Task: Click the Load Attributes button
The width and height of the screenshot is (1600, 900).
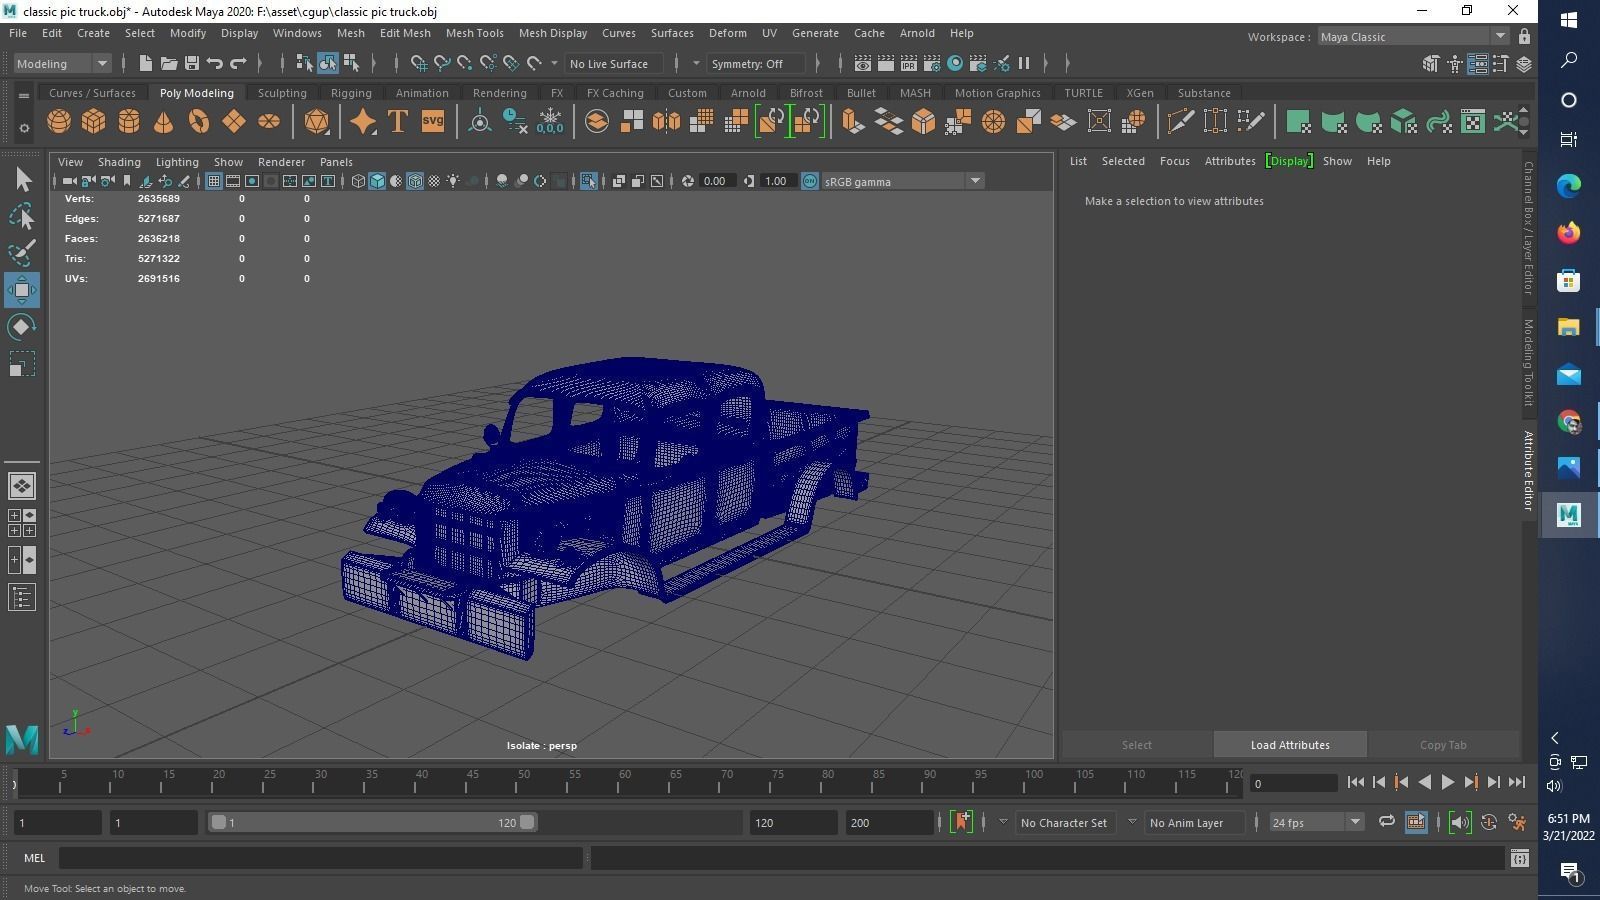Action: click(x=1290, y=745)
